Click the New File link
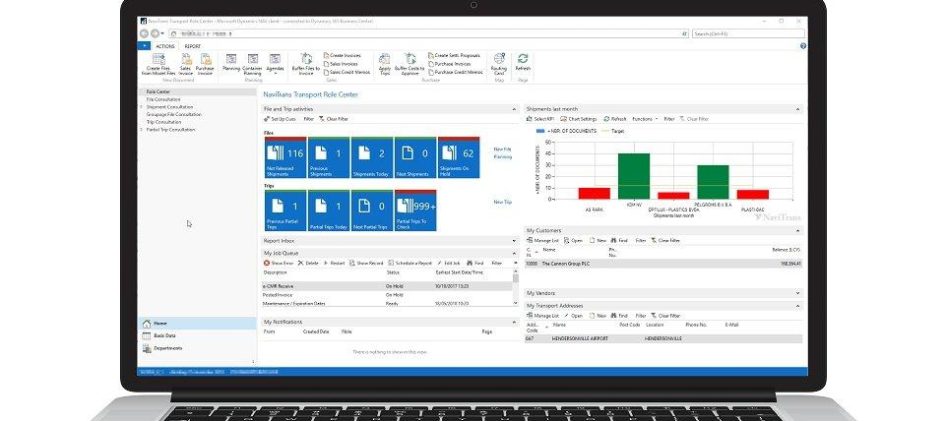 tap(503, 149)
